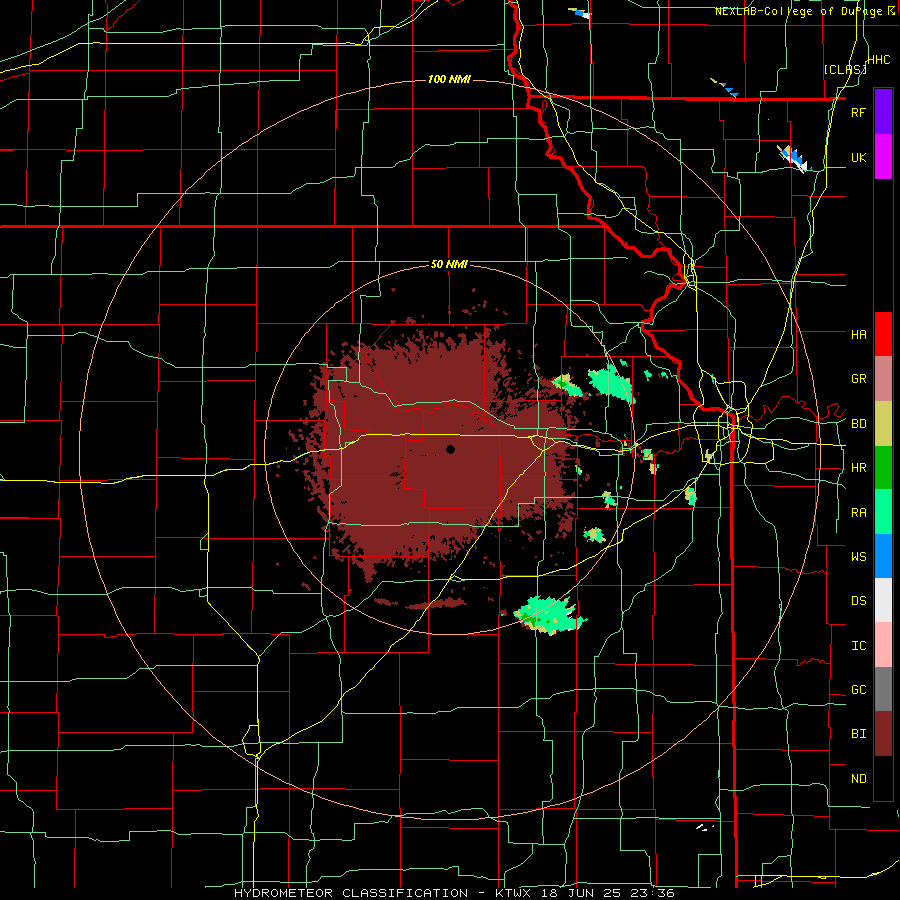Click the large rain cell south of radar

[548, 615]
